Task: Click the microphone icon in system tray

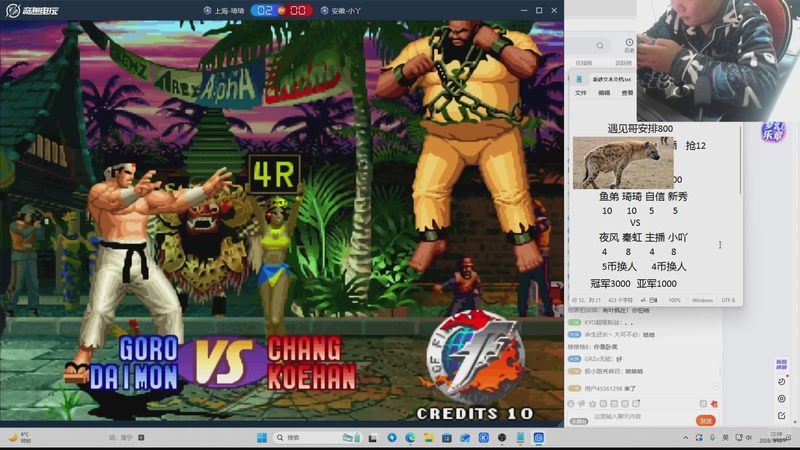Action: click(x=712, y=438)
